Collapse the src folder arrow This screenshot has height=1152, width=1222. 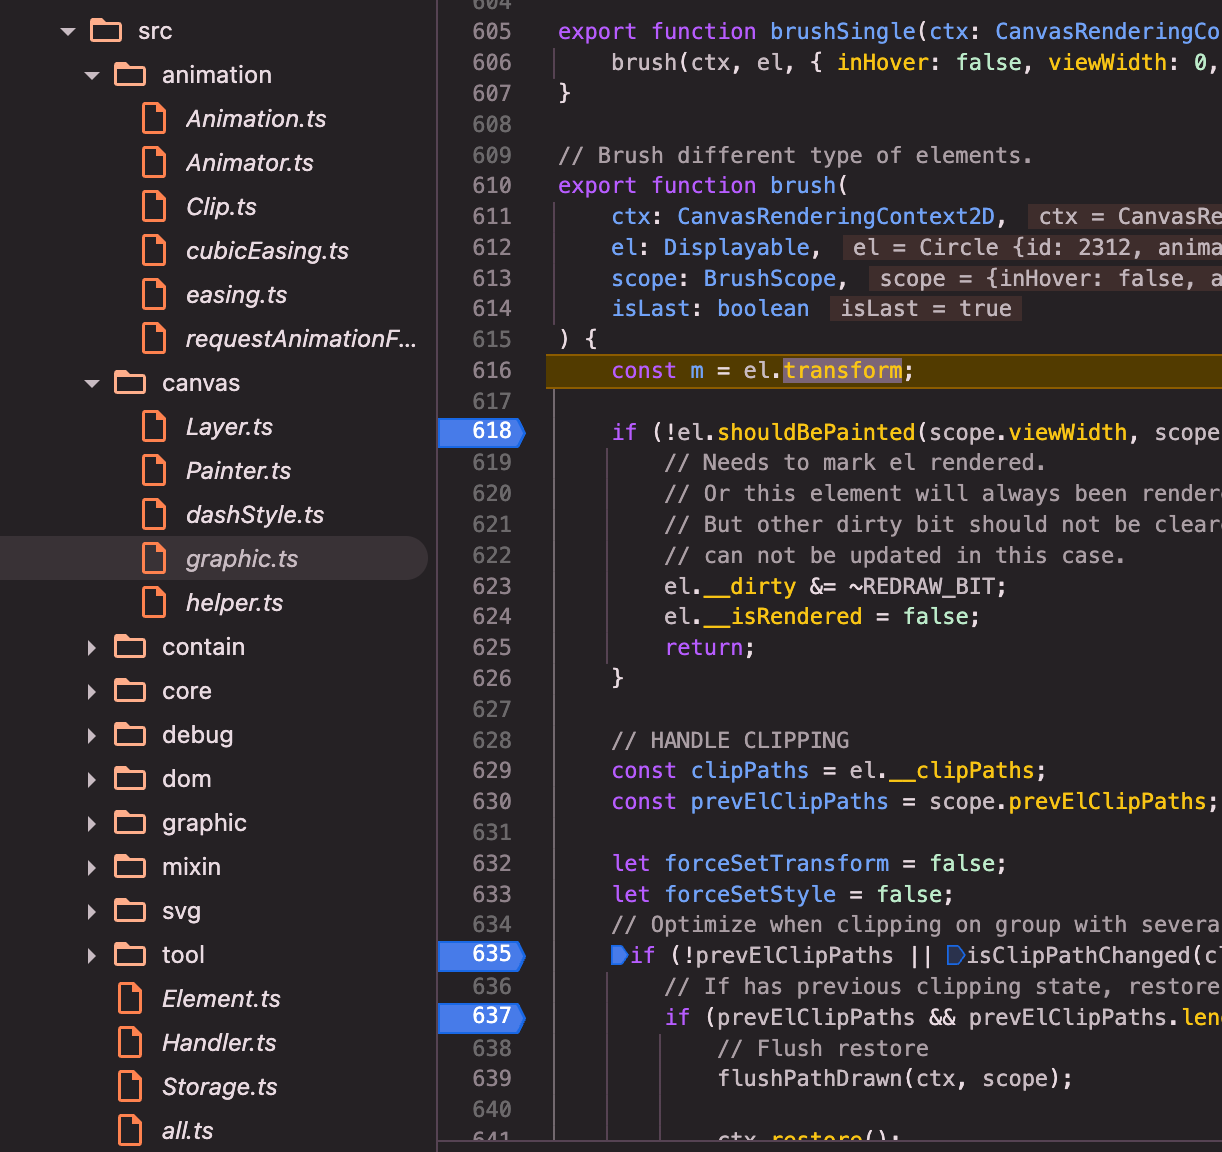(68, 32)
